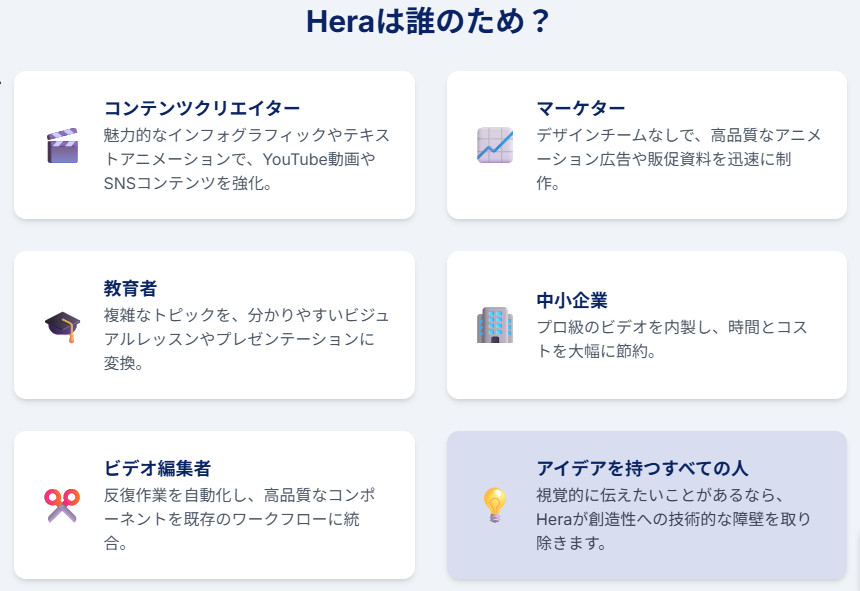Screen dimensions: 860x591
Task: Click the YouTube動画 and SNS content description
Action: (246, 159)
